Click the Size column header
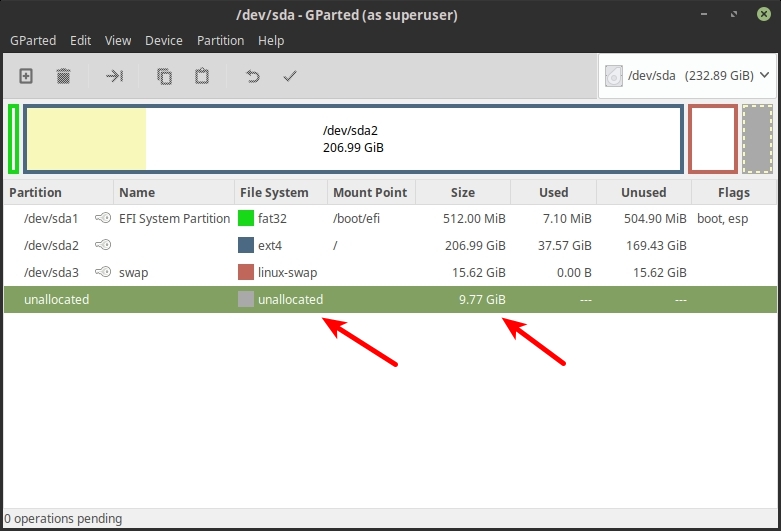The width and height of the screenshot is (781, 531). coord(463,192)
